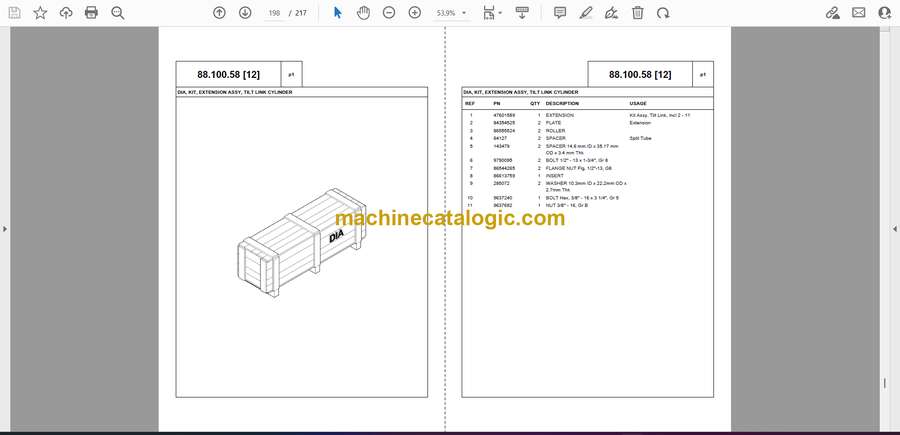Click the INSERT description in row 8

pyautogui.click(x=554, y=176)
